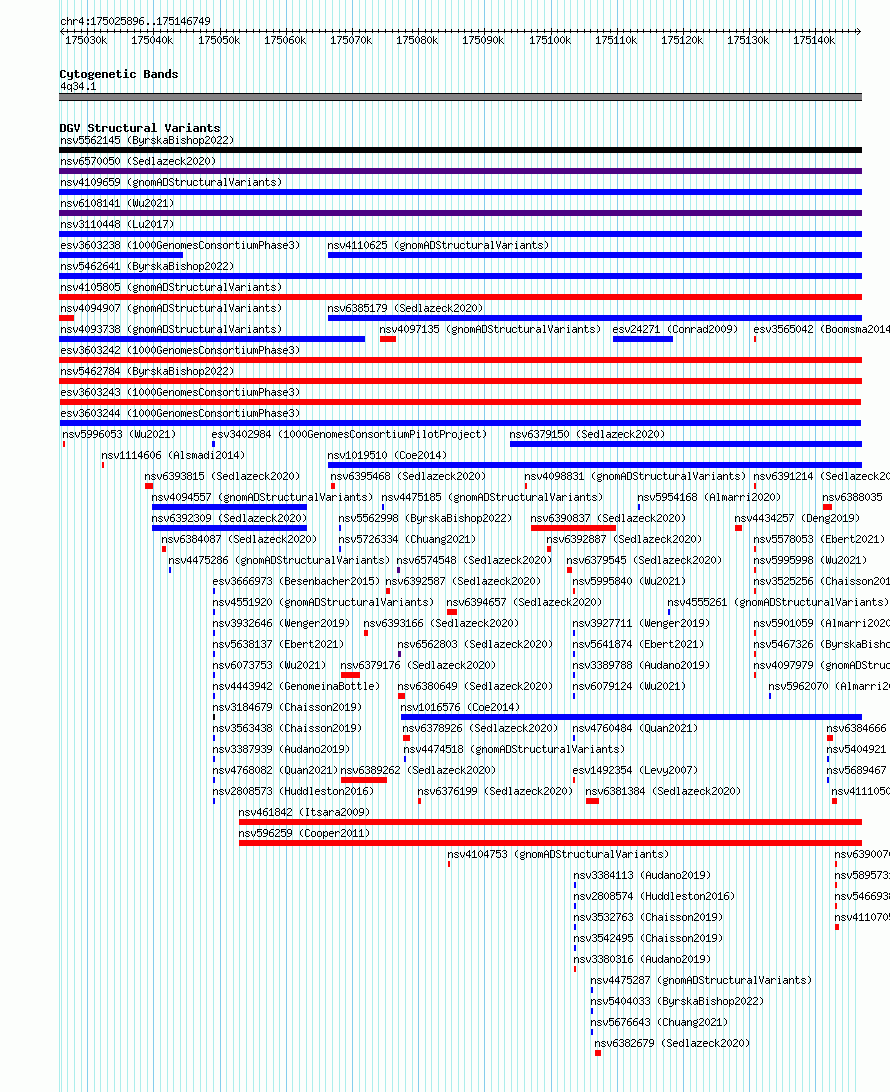The height and width of the screenshot is (1092, 890).
Task: Select nsv4443942 (GenomeinaBottle) label
Action: click(x=296, y=686)
